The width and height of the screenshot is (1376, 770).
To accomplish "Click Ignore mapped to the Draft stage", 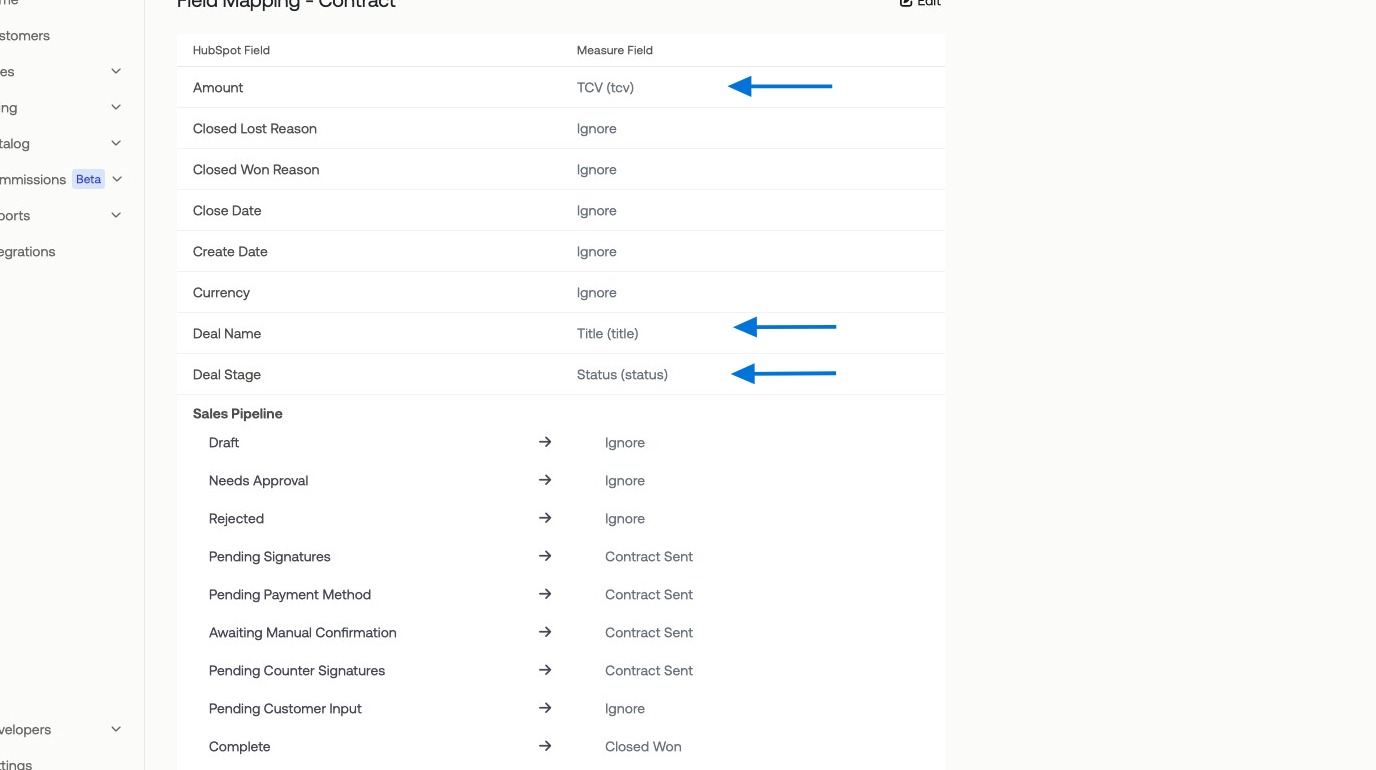I will coord(625,443).
